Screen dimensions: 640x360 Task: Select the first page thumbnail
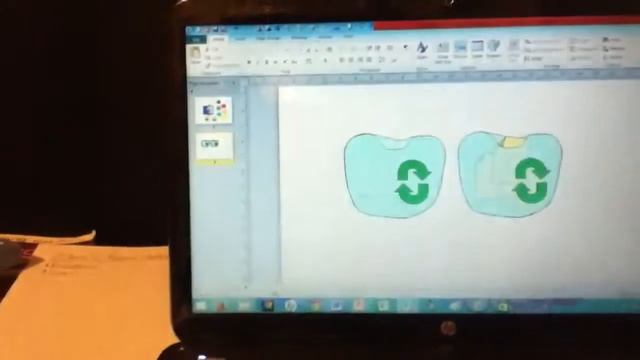pyautogui.click(x=213, y=110)
